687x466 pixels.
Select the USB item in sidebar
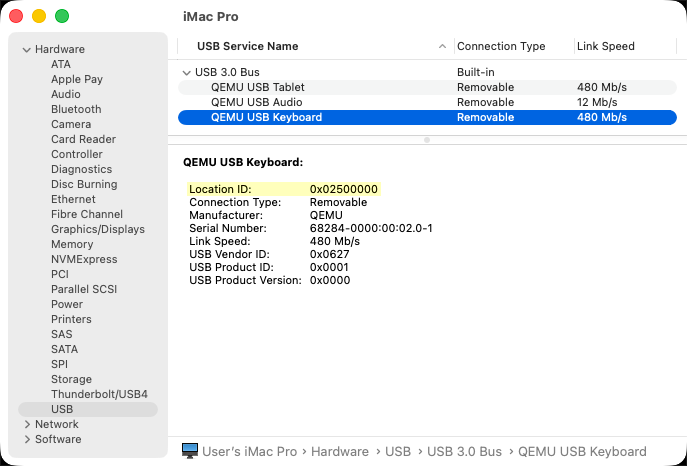pos(88,409)
